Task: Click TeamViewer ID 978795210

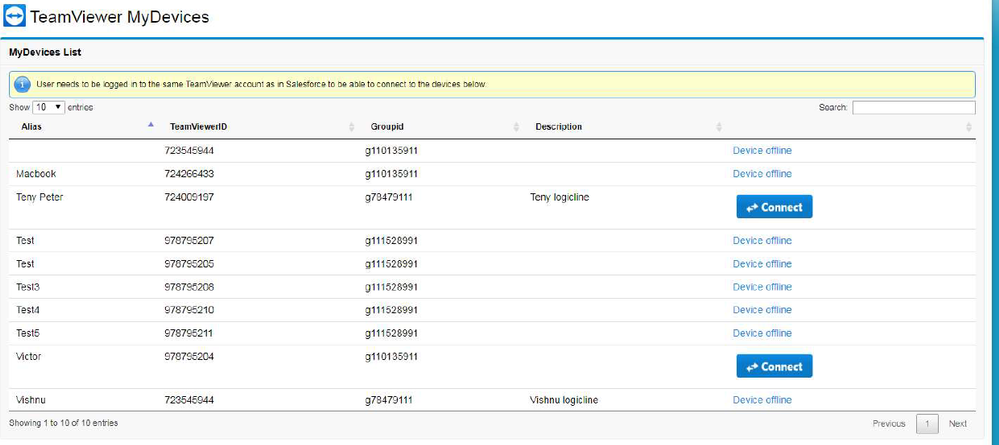Action: [x=189, y=310]
